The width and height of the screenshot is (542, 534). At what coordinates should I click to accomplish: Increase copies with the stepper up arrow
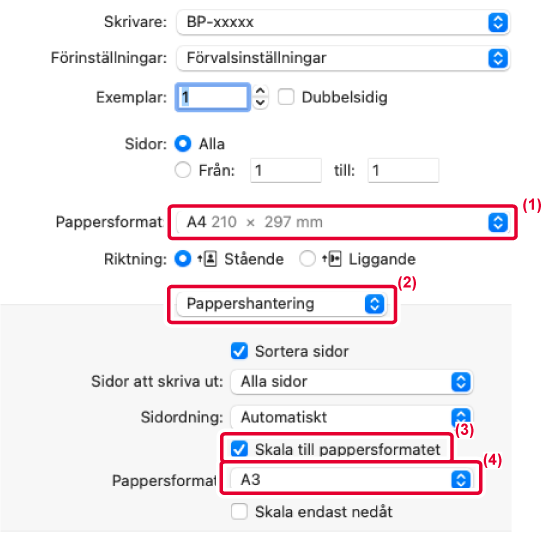click(x=260, y=91)
